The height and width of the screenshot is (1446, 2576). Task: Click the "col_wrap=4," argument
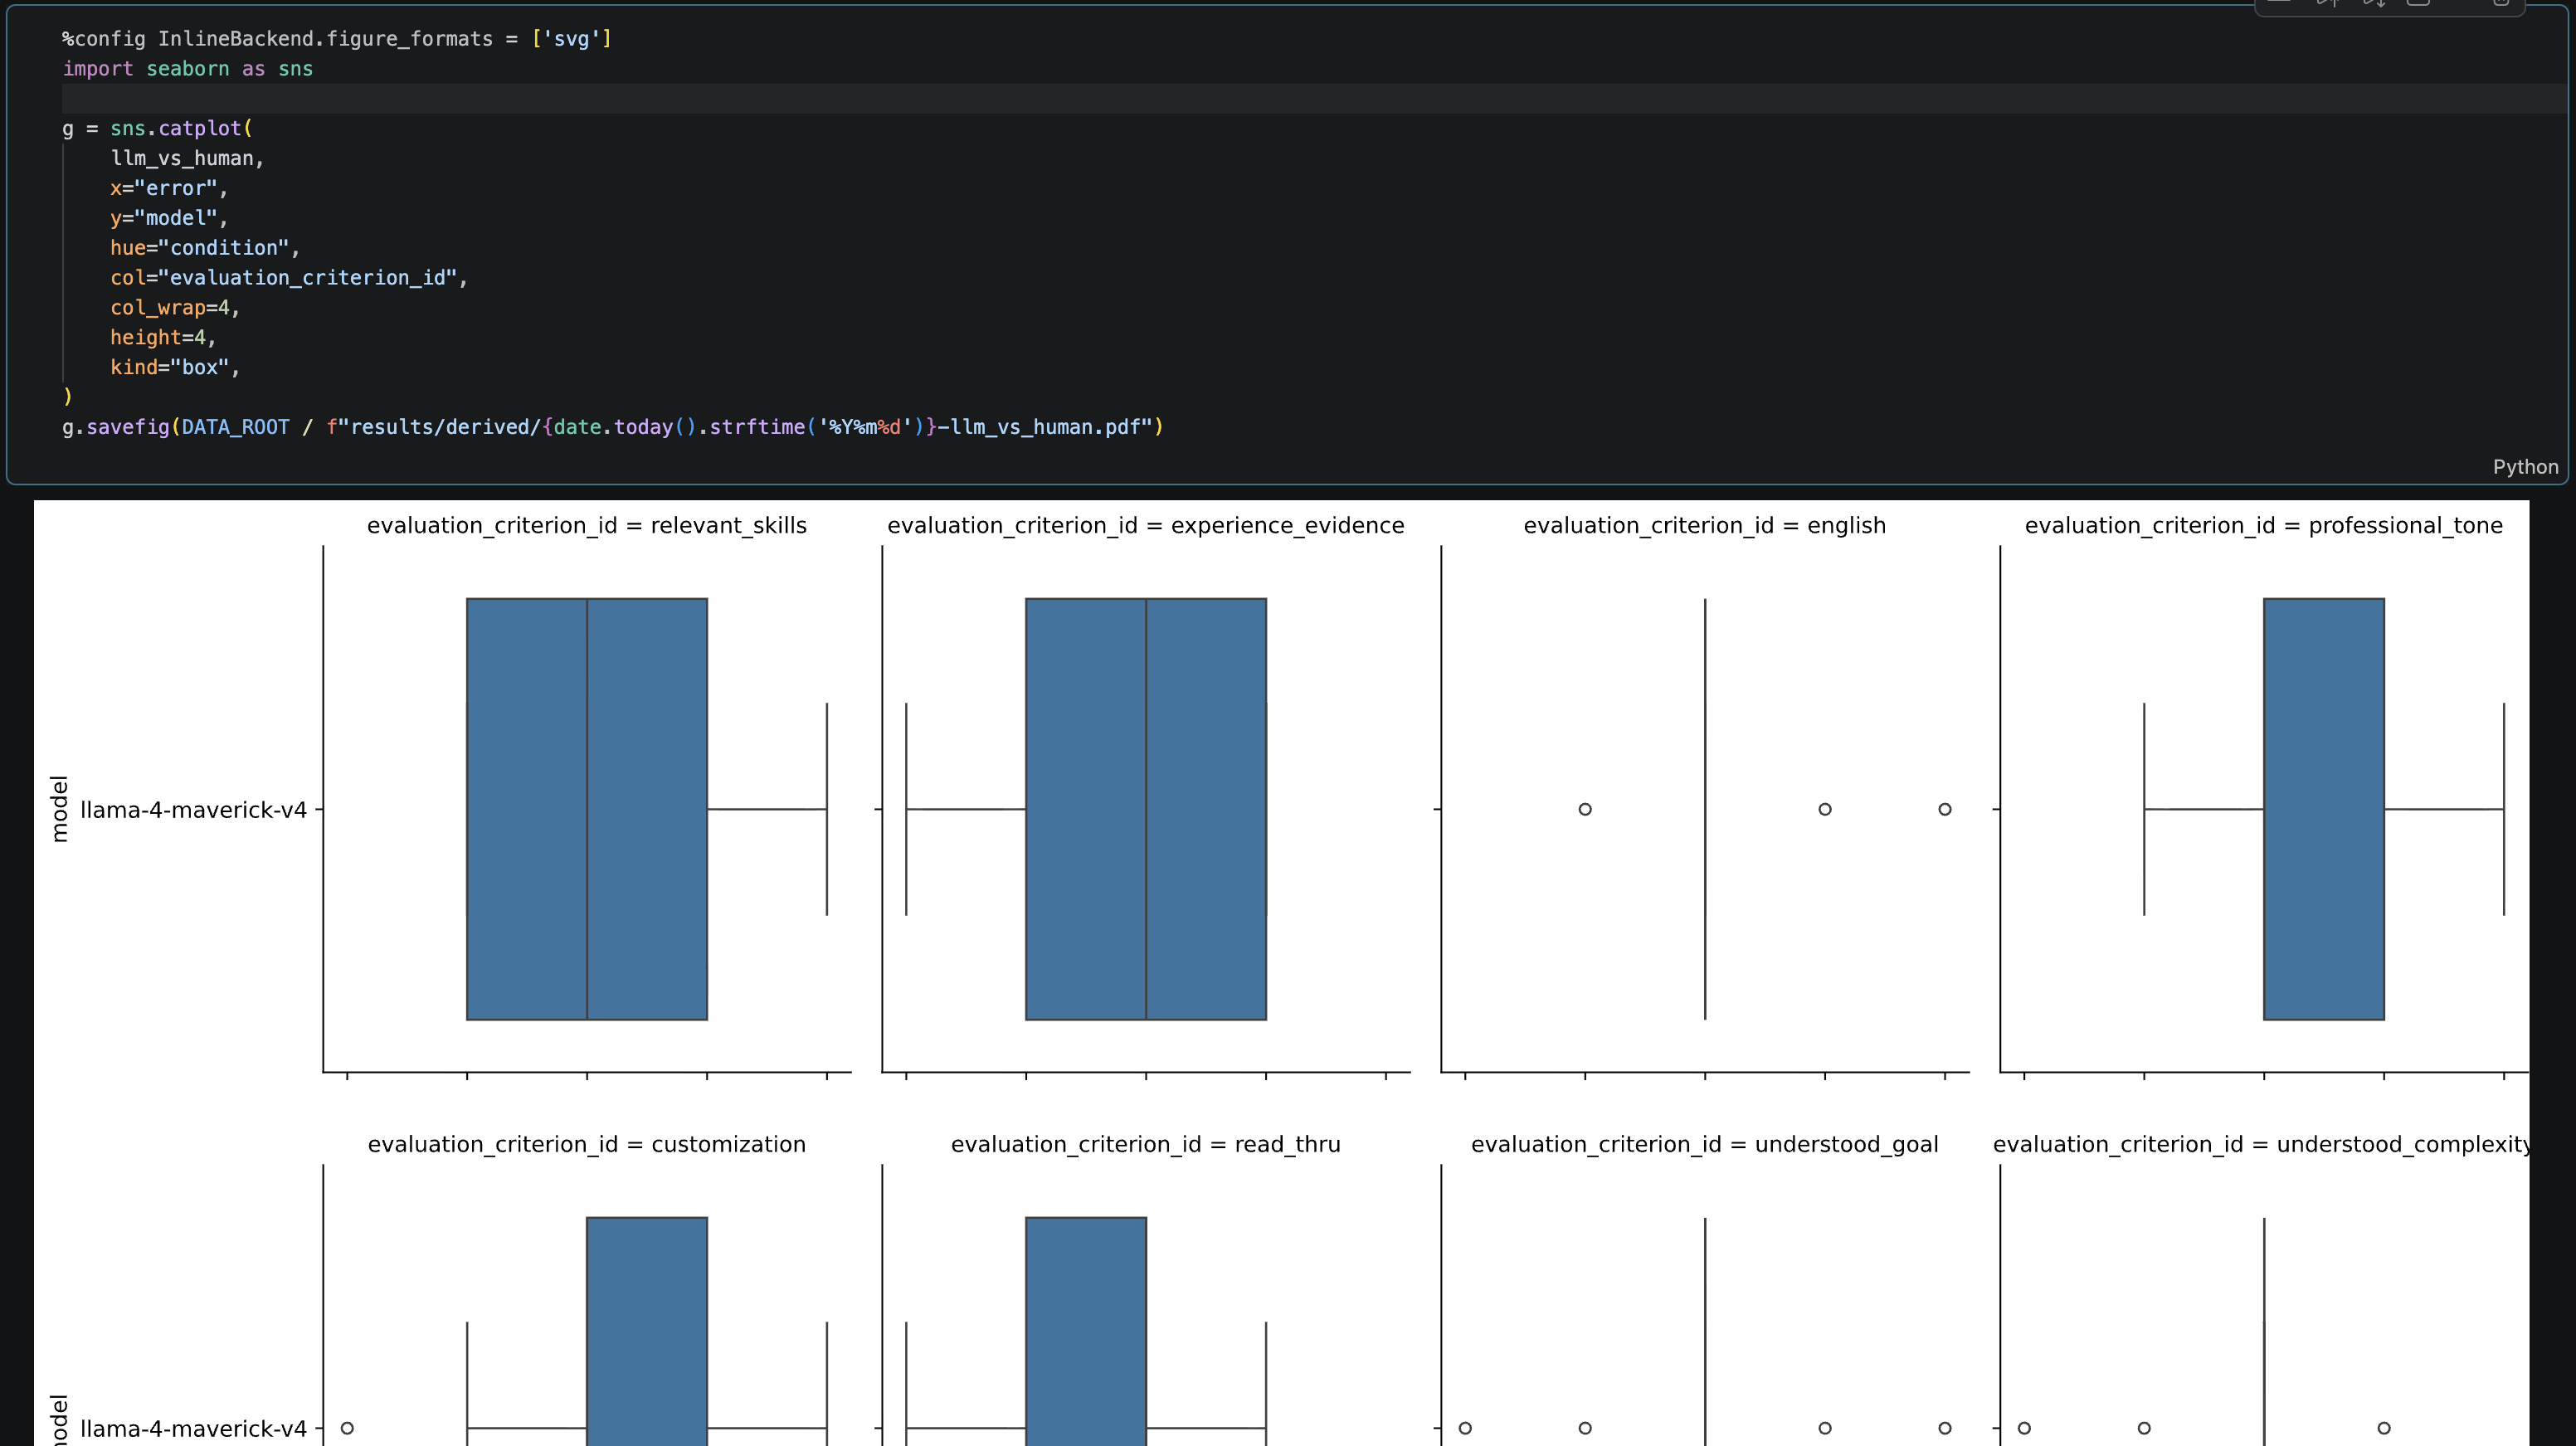(x=175, y=308)
